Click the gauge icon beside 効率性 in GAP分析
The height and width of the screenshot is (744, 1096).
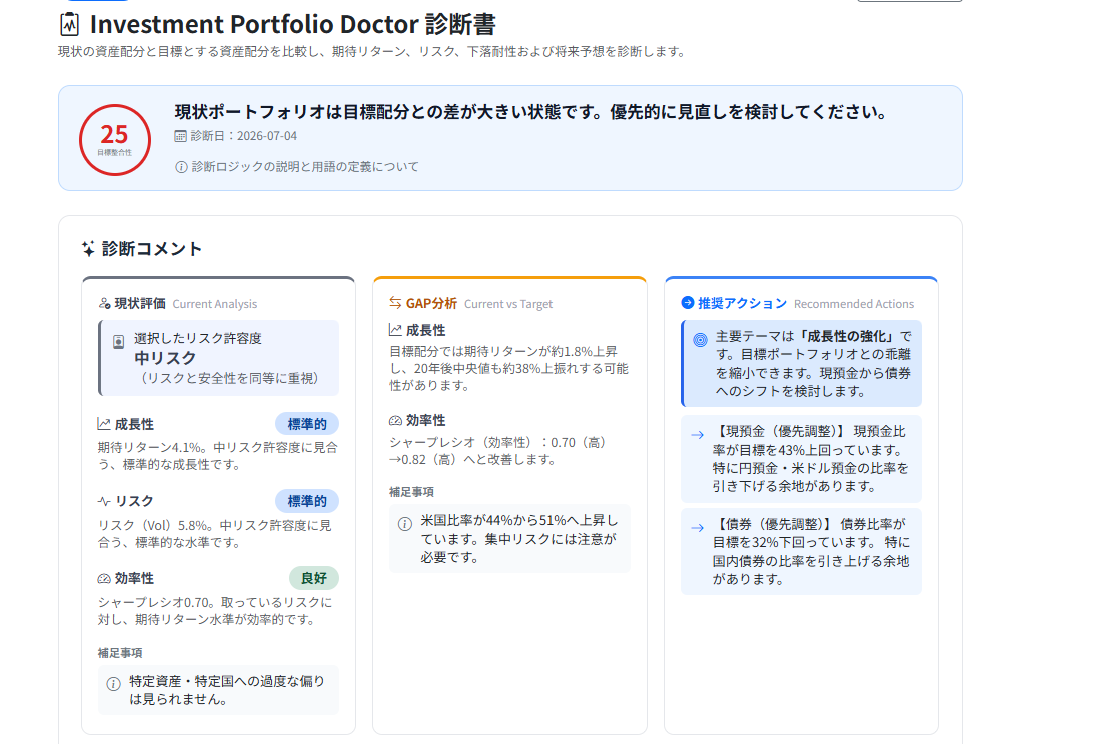tap(395, 420)
